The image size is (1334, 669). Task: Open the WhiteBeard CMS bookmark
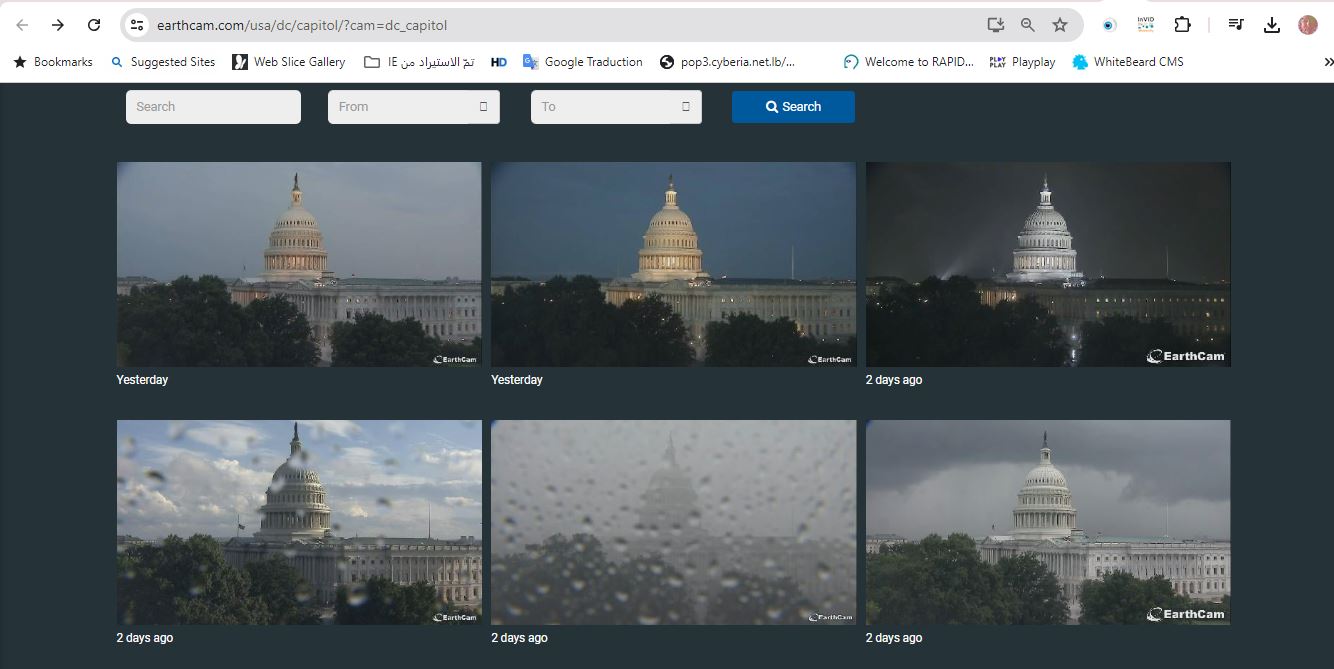pos(1127,62)
